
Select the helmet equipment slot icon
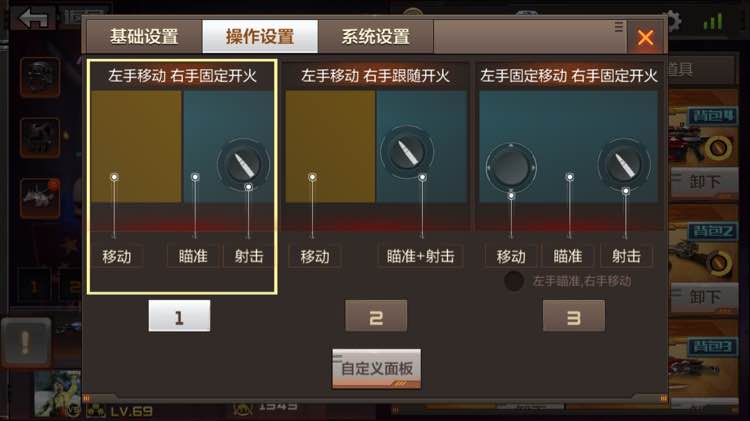click(40, 77)
